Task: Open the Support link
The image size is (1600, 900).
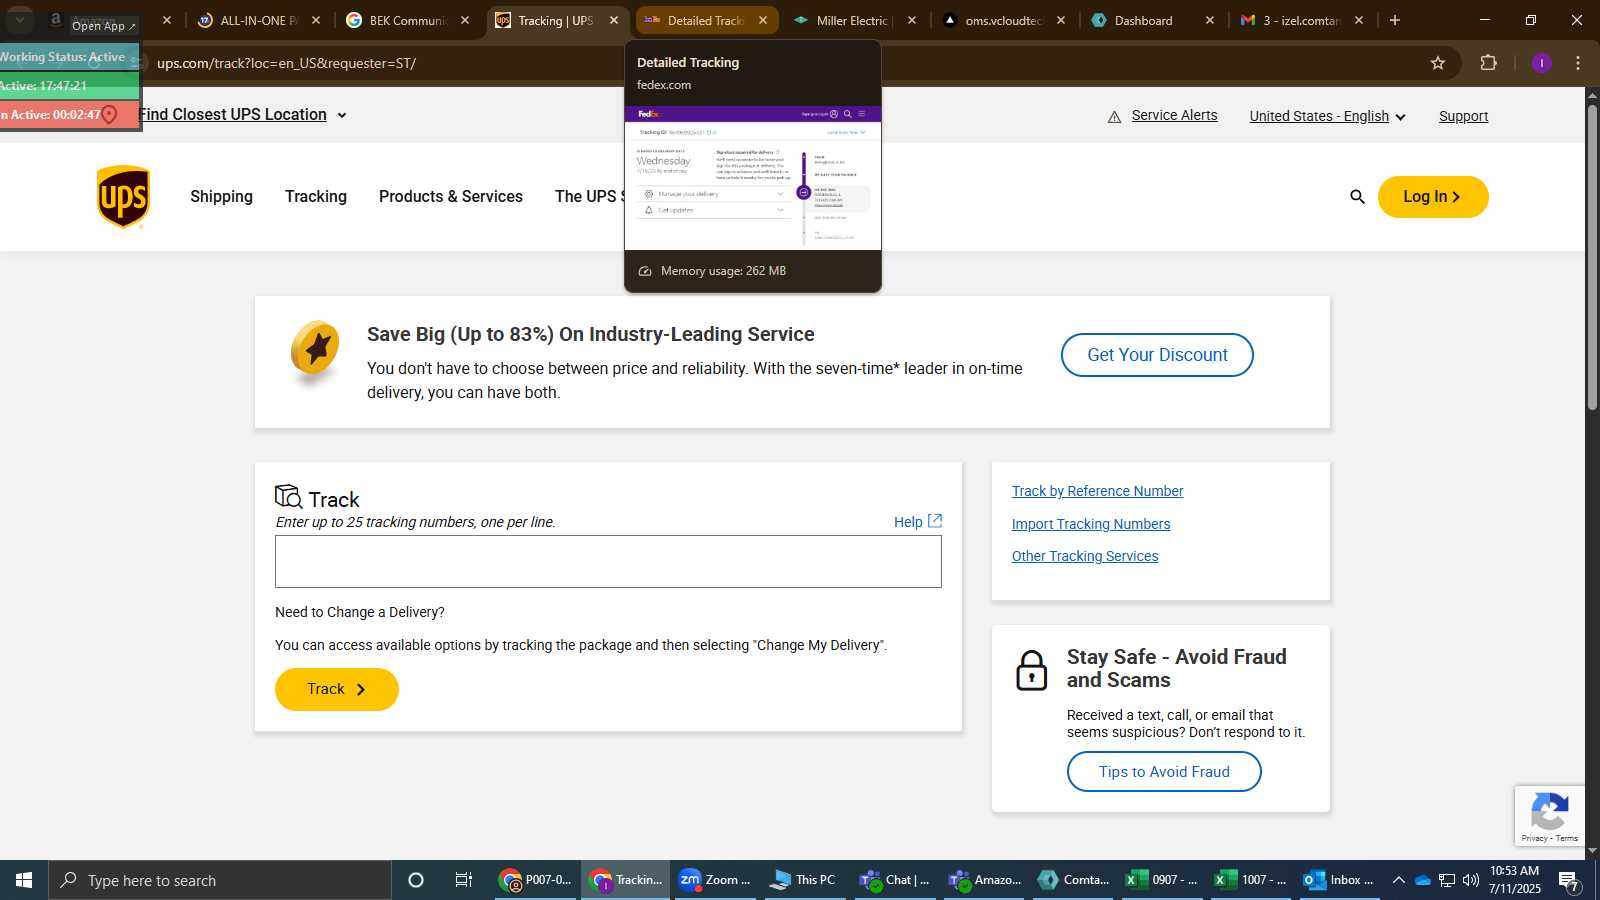Action: tap(1463, 116)
